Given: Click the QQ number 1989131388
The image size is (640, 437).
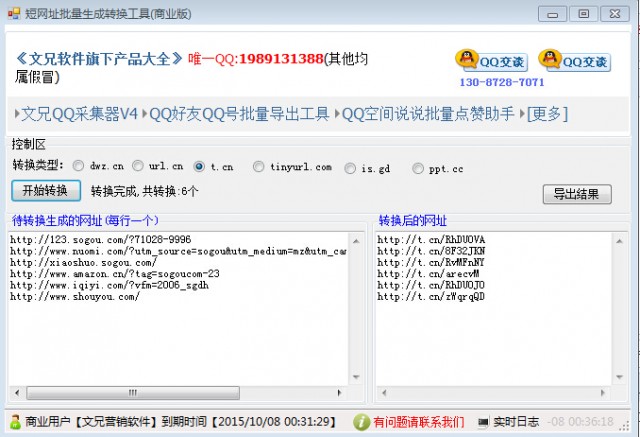Looking at the screenshot, I should coord(281,59).
